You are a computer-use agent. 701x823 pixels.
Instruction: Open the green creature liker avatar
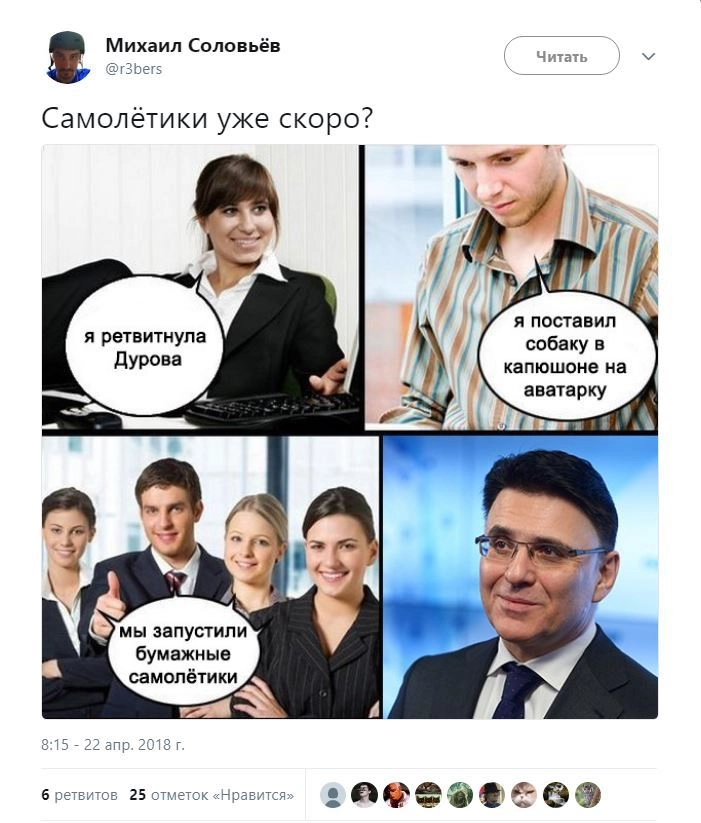(460, 795)
